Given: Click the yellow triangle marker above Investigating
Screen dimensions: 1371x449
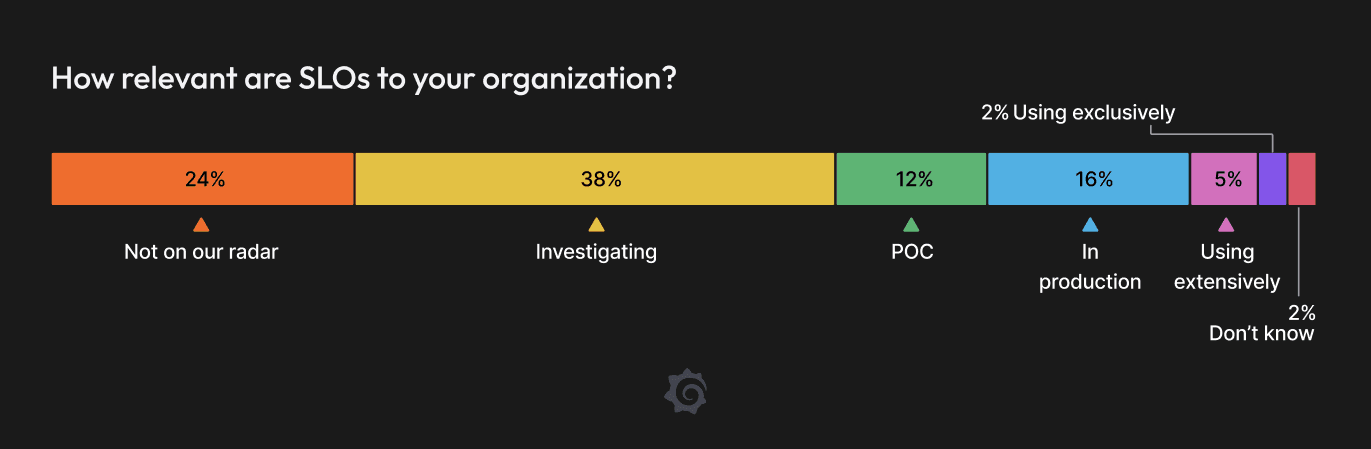Looking at the screenshot, I should 596,225.
